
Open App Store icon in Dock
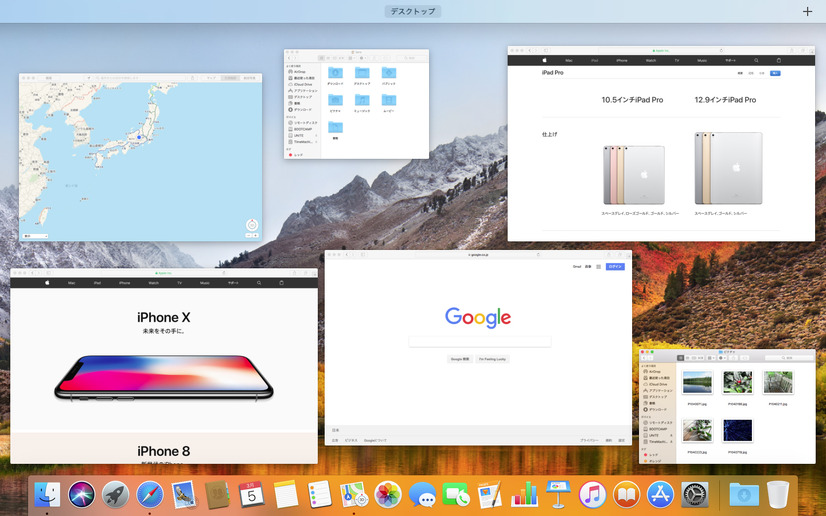click(x=661, y=495)
